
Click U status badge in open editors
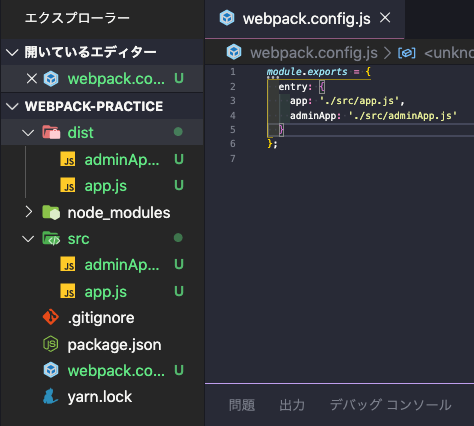tap(179, 79)
